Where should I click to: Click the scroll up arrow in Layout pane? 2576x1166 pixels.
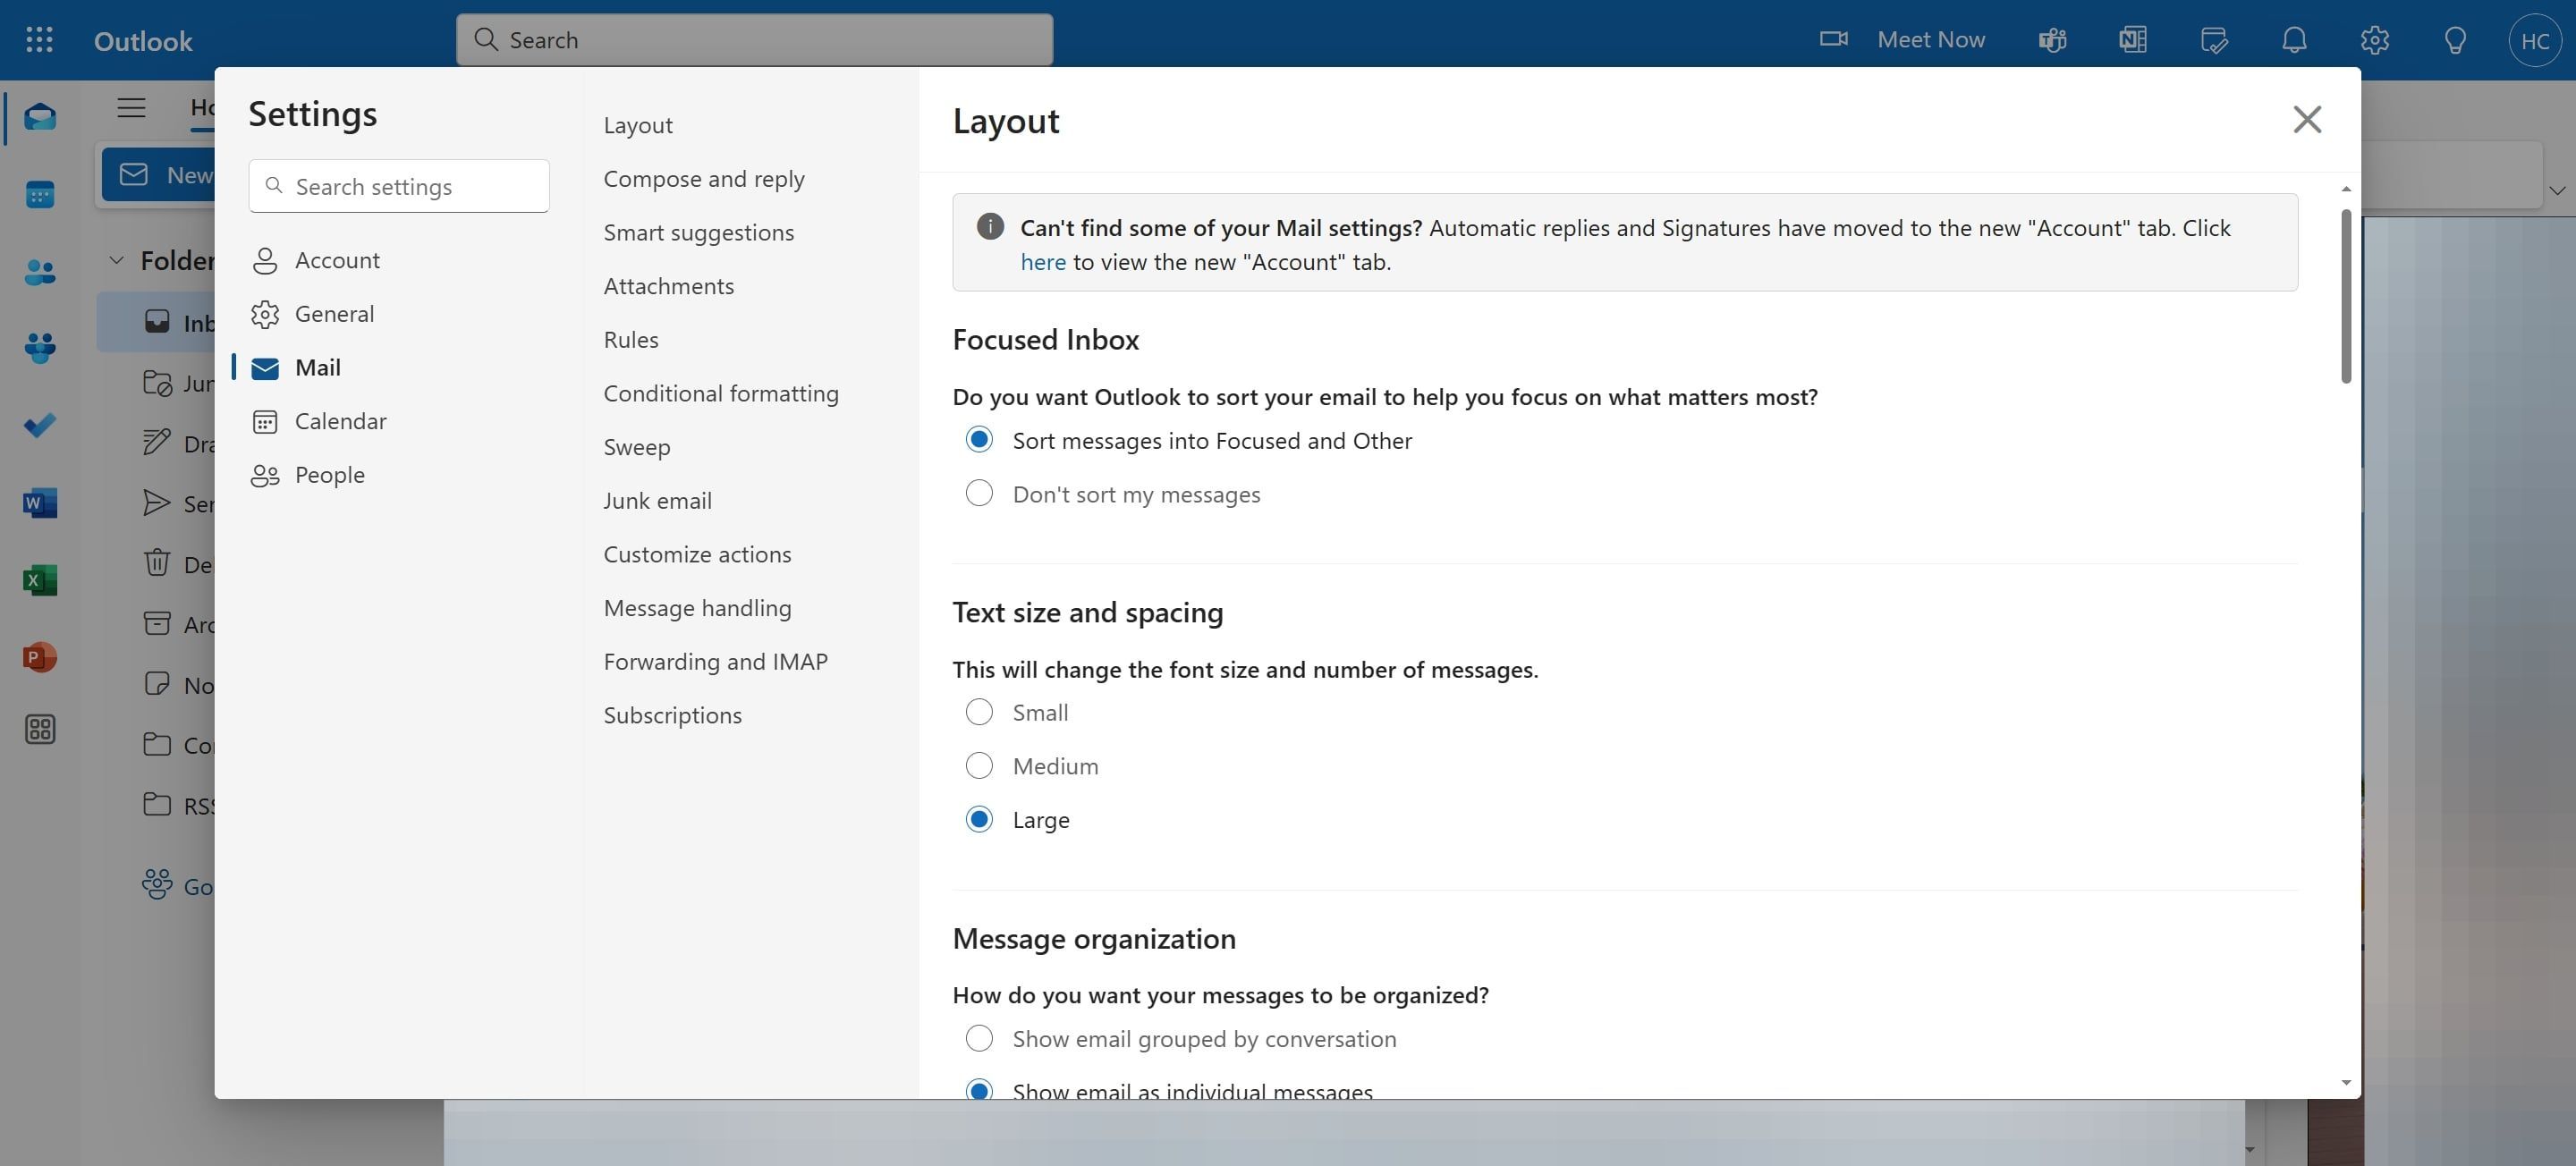coord(2346,189)
